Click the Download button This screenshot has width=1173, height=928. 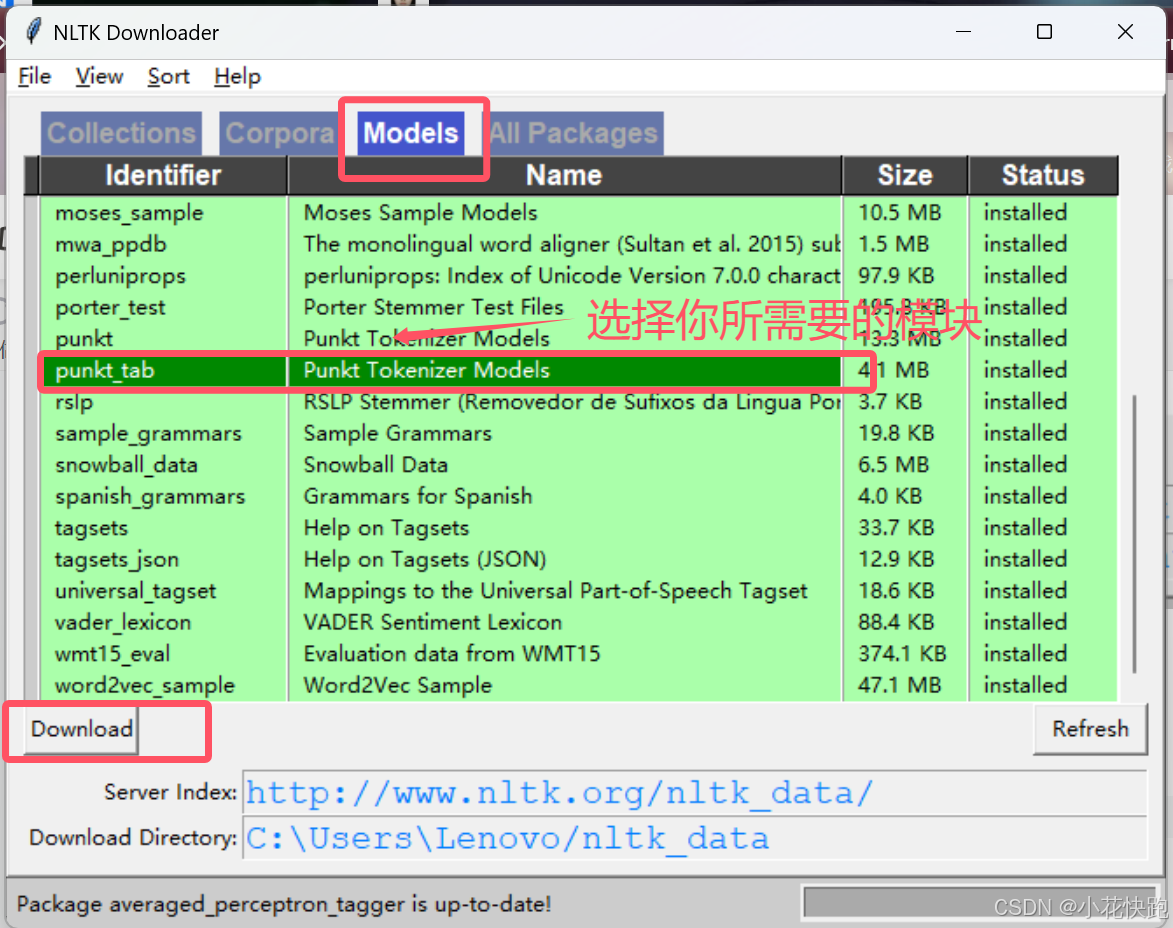tap(79, 729)
